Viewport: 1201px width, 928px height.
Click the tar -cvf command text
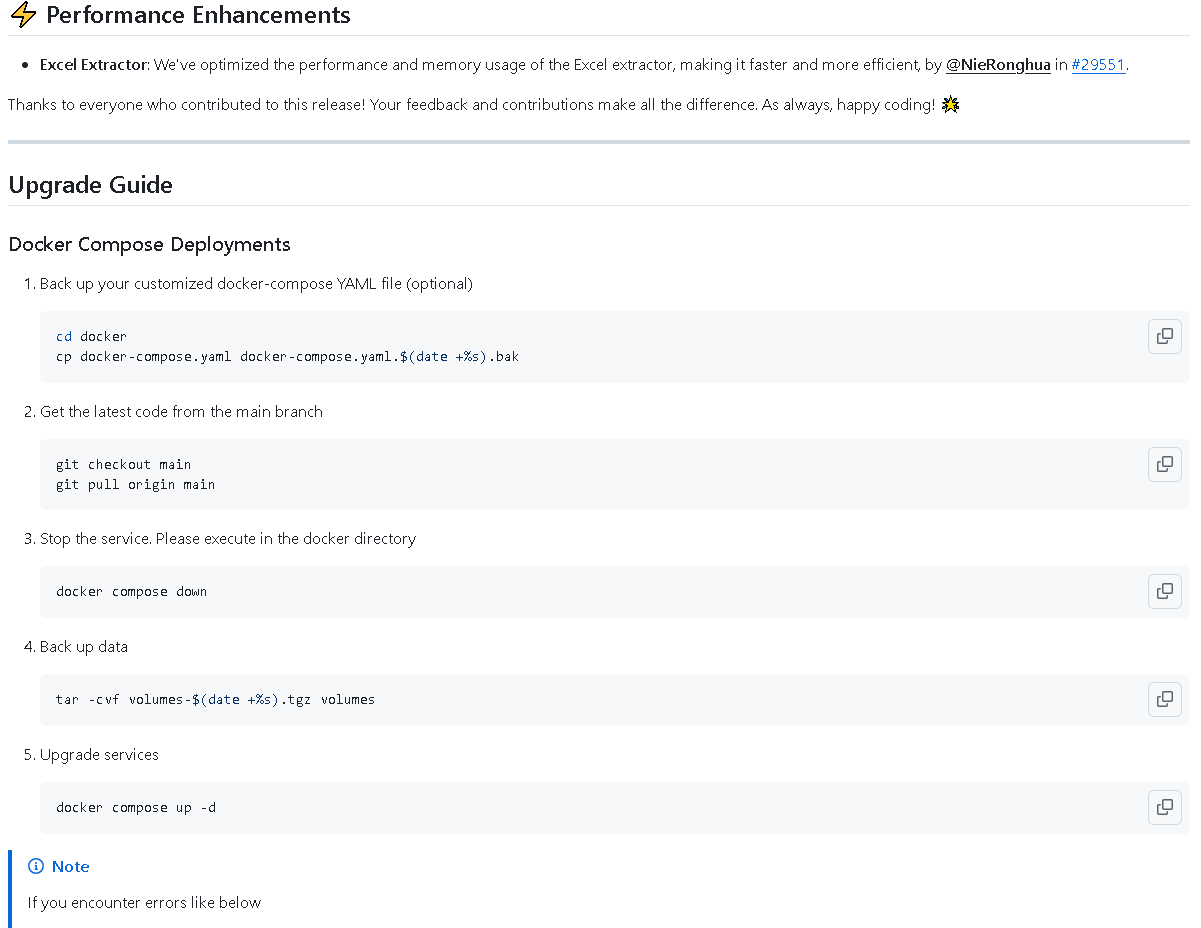[215, 700]
